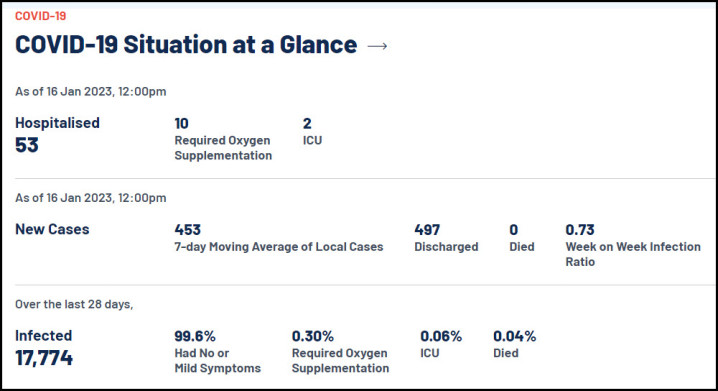Open the COVID-19 Situation at a Glance heading
This screenshot has width=718, height=391.
click(186, 45)
